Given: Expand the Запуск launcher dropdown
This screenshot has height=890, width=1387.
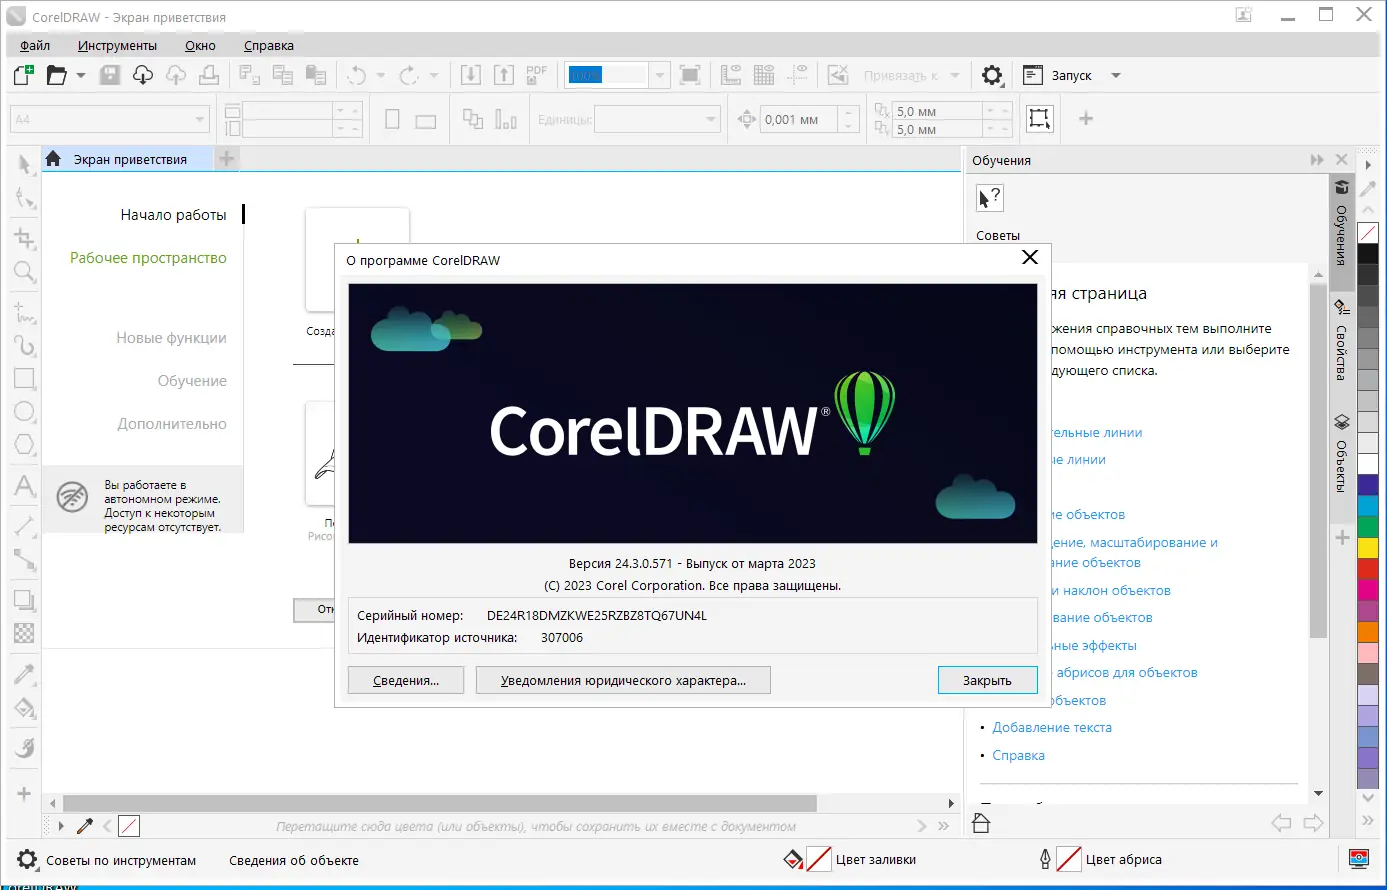Looking at the screenshot, I should tap(1116, 75).
